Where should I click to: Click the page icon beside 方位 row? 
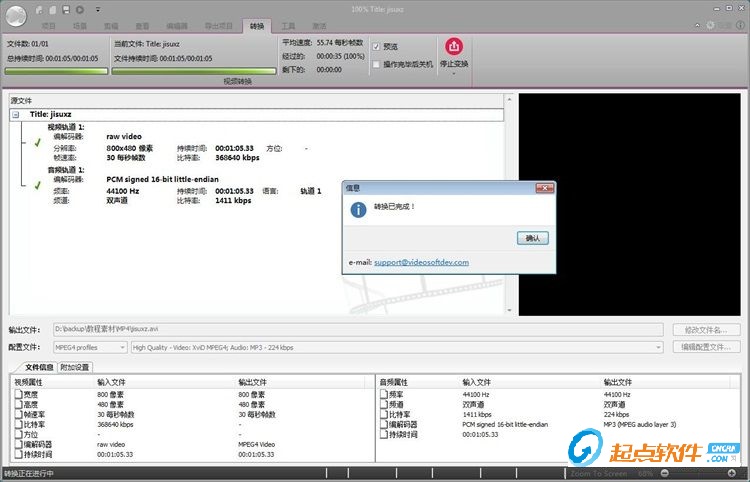pos(18,435)
